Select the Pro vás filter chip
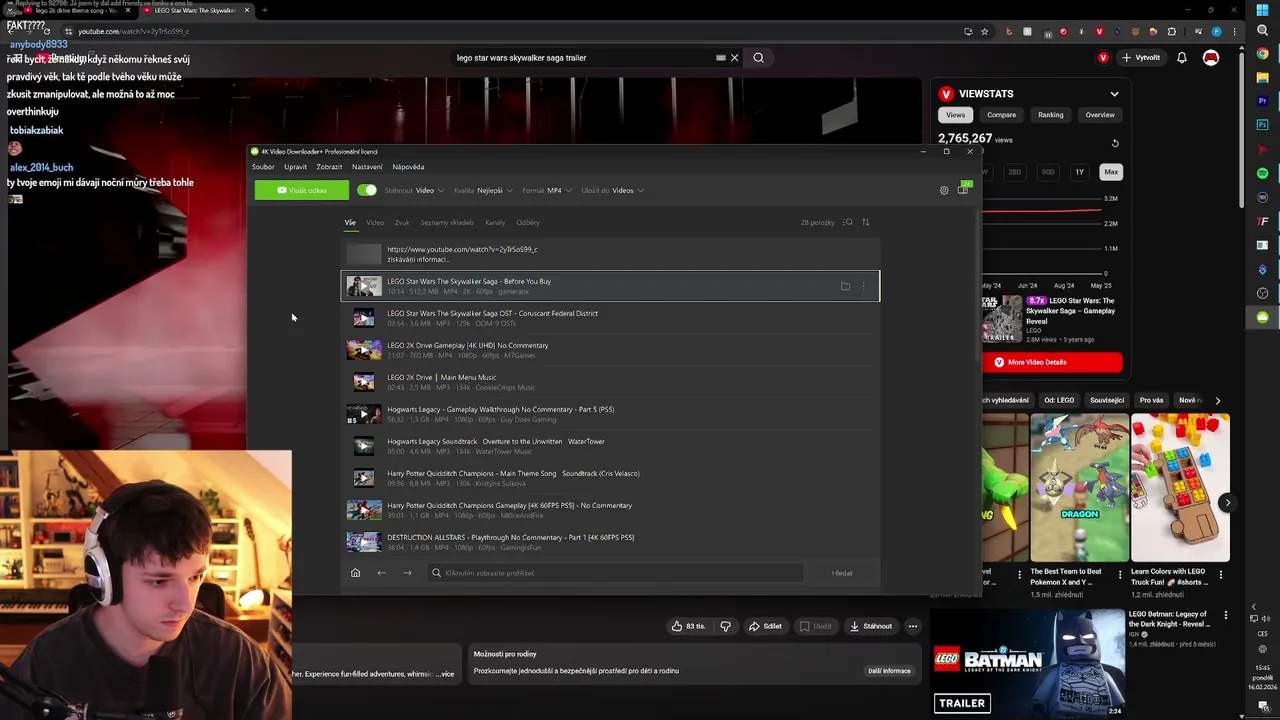The width and height of the screenshot is (1280, 720). coord(1151,400)
